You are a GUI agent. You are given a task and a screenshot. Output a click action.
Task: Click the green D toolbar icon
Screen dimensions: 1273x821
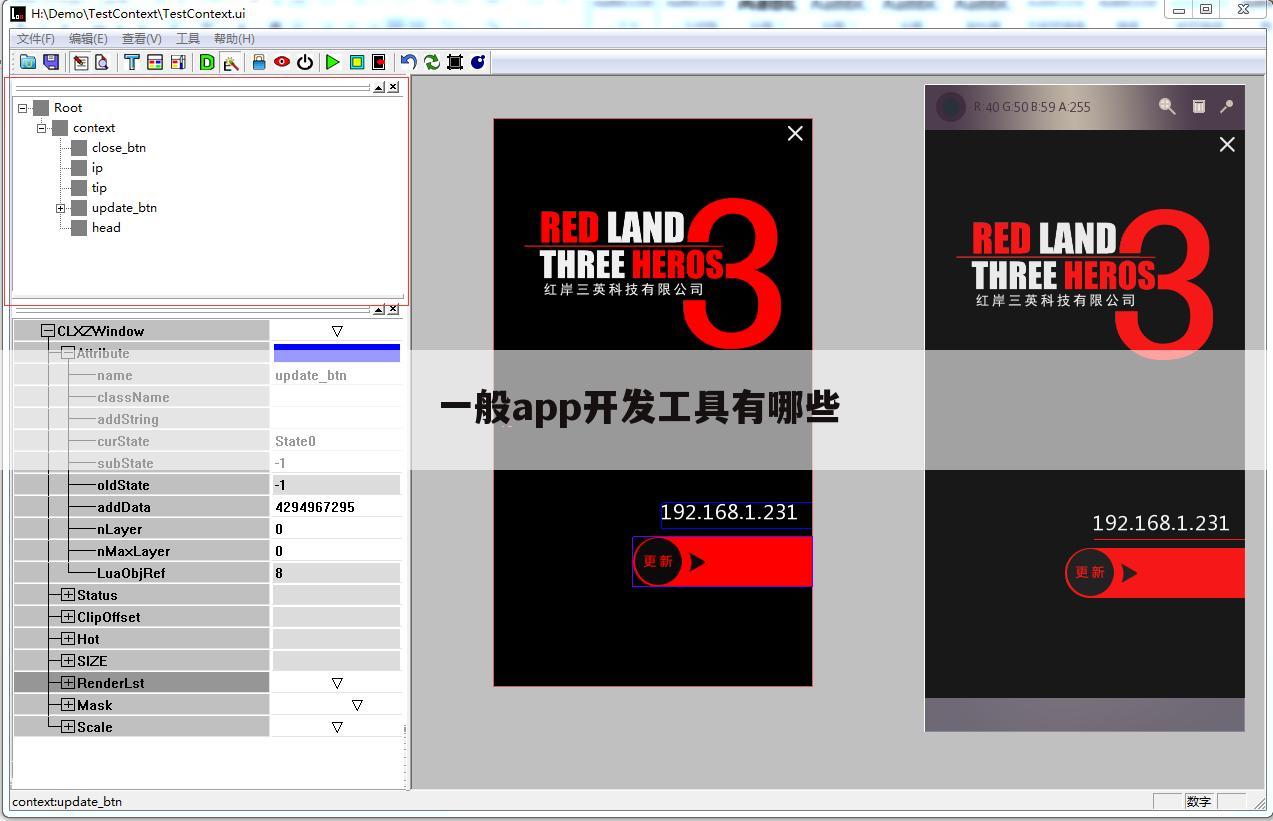click(x=207, y=62)
